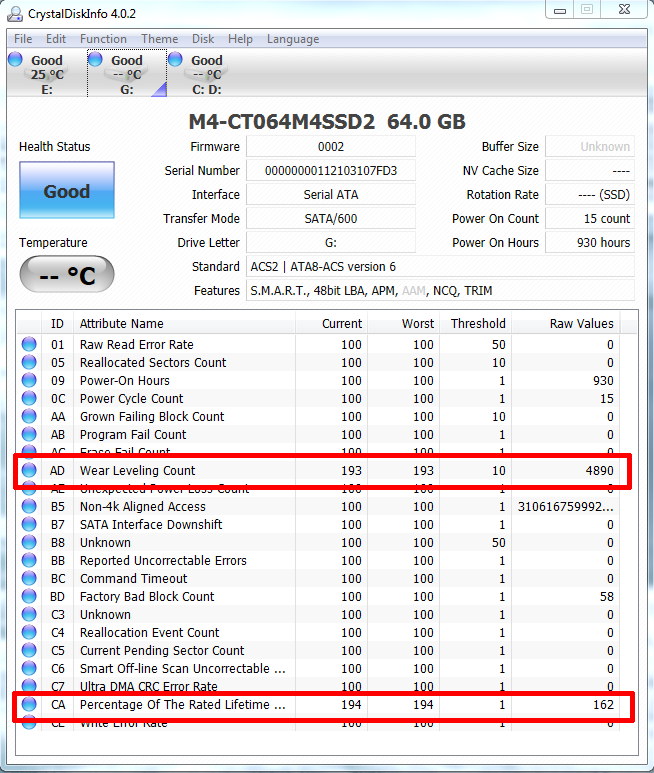Screen dimensions: 654x773
Task: Click the M4-CT064M4SSD2 64.0 GB model title
Action: [327, 122]
